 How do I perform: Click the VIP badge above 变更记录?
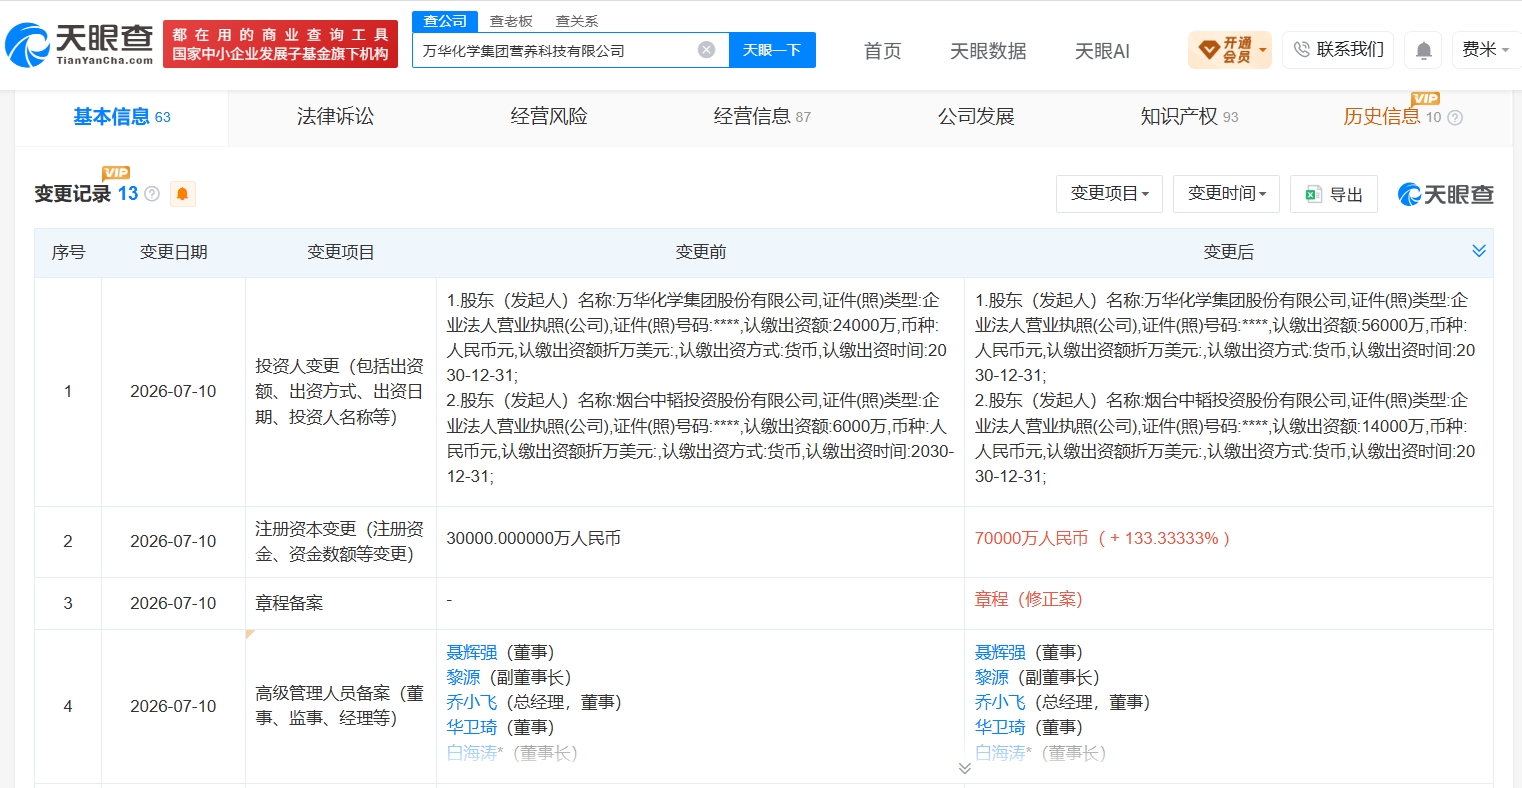click(x=116, y=173)
